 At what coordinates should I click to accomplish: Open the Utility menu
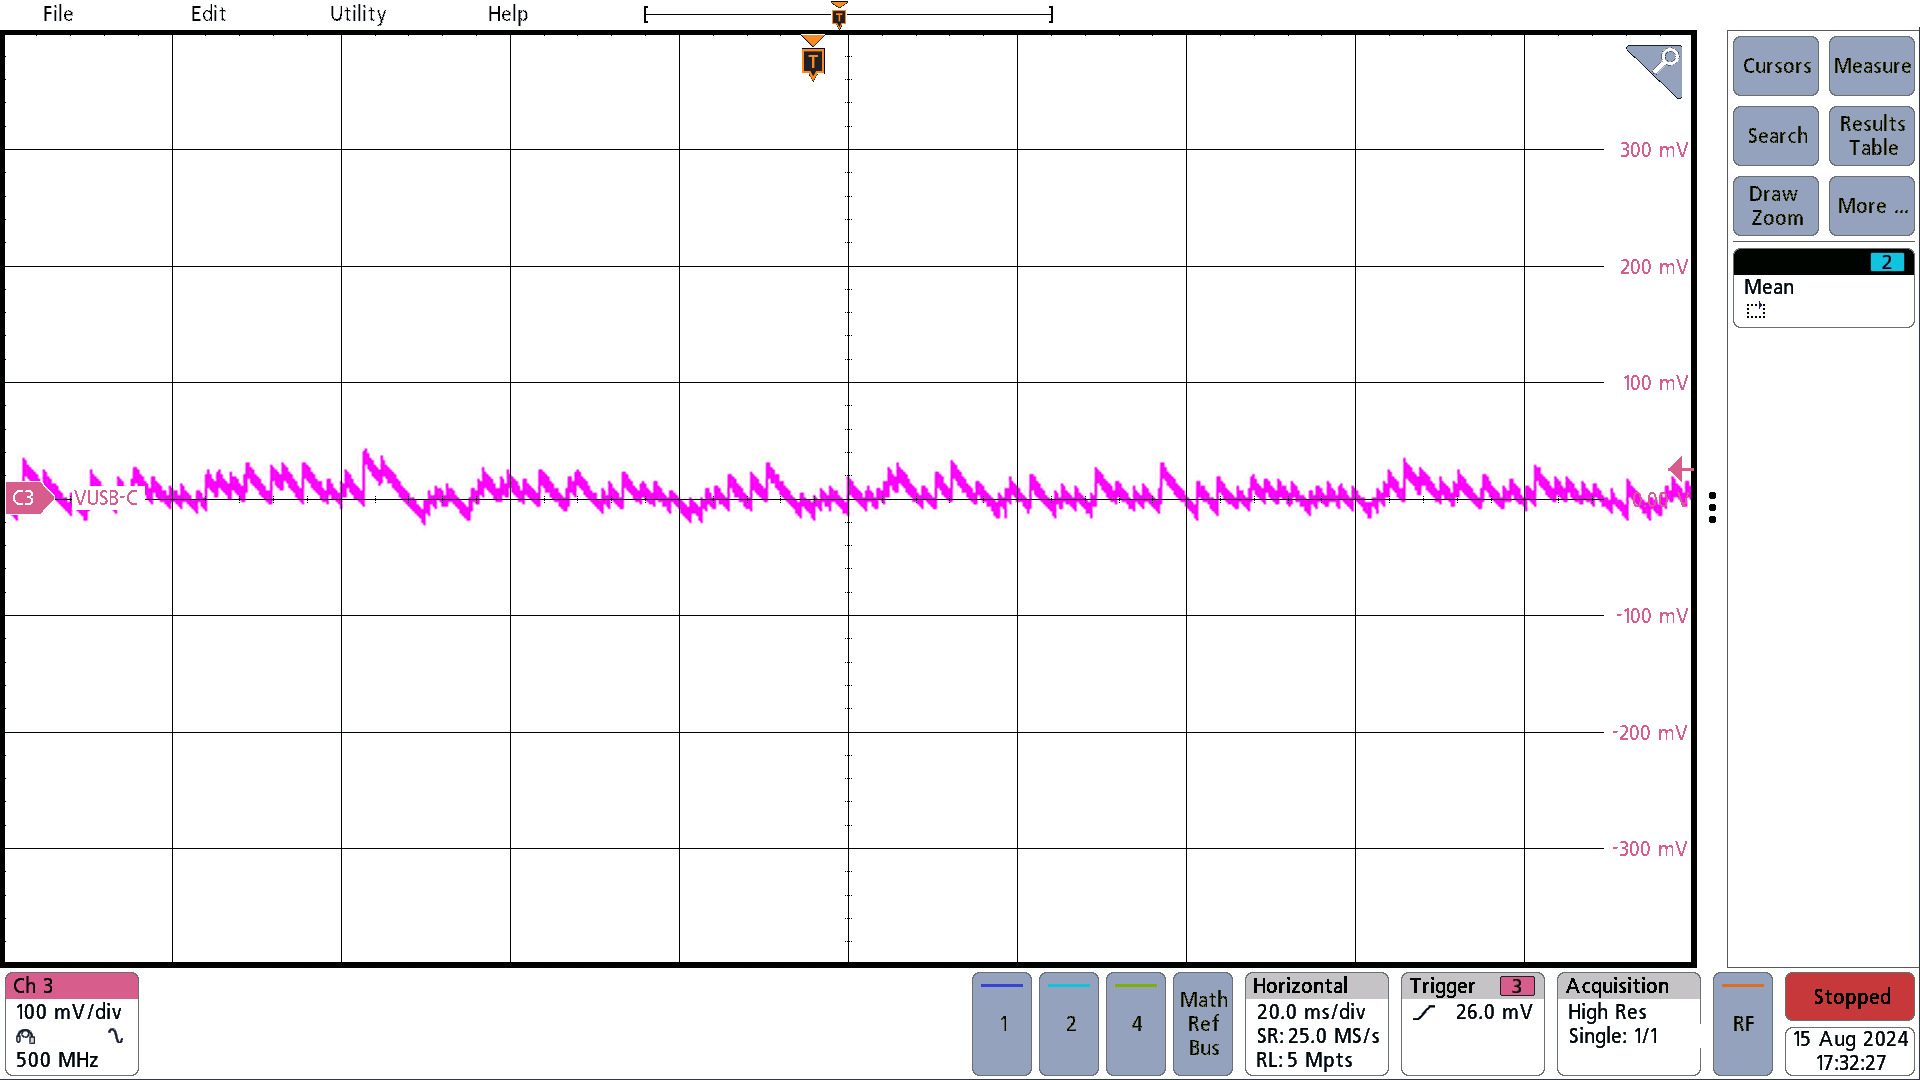click(358, 14)
